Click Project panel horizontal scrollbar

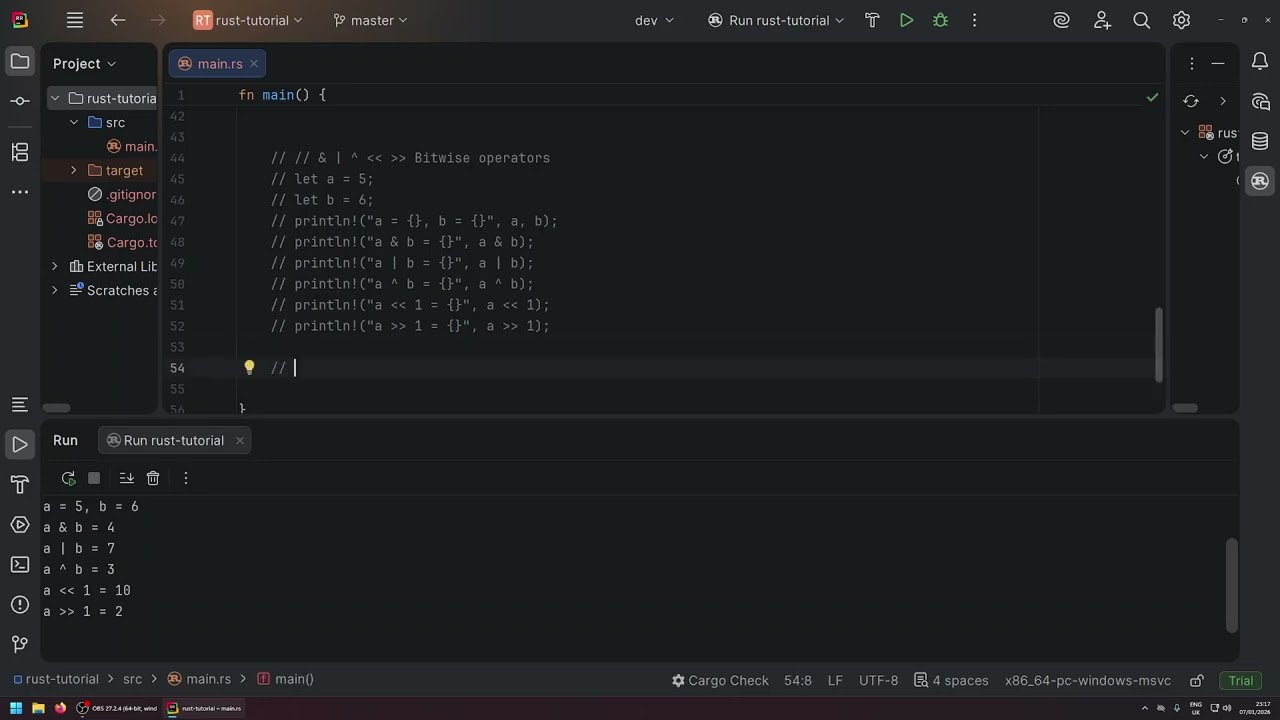click(57, 408)
